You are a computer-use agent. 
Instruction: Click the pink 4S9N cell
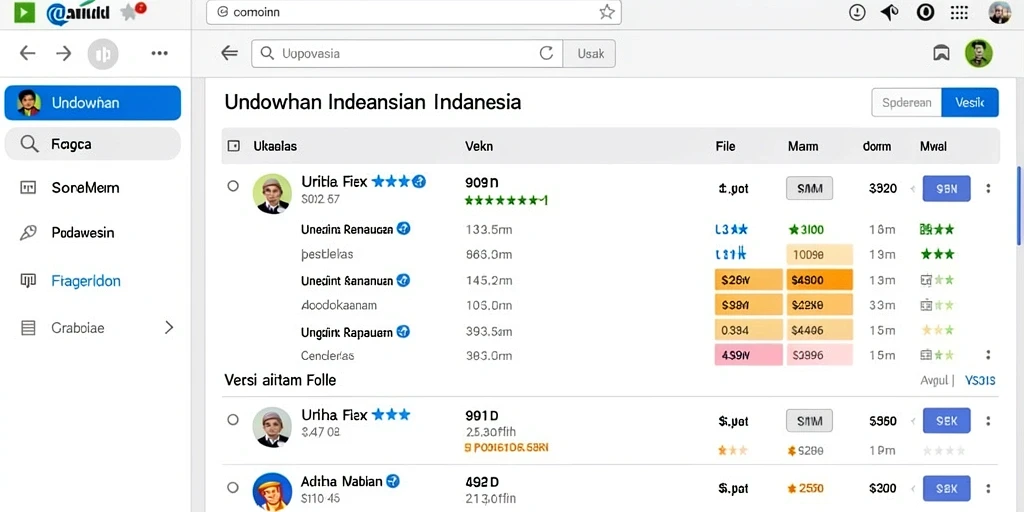point(748,355)
